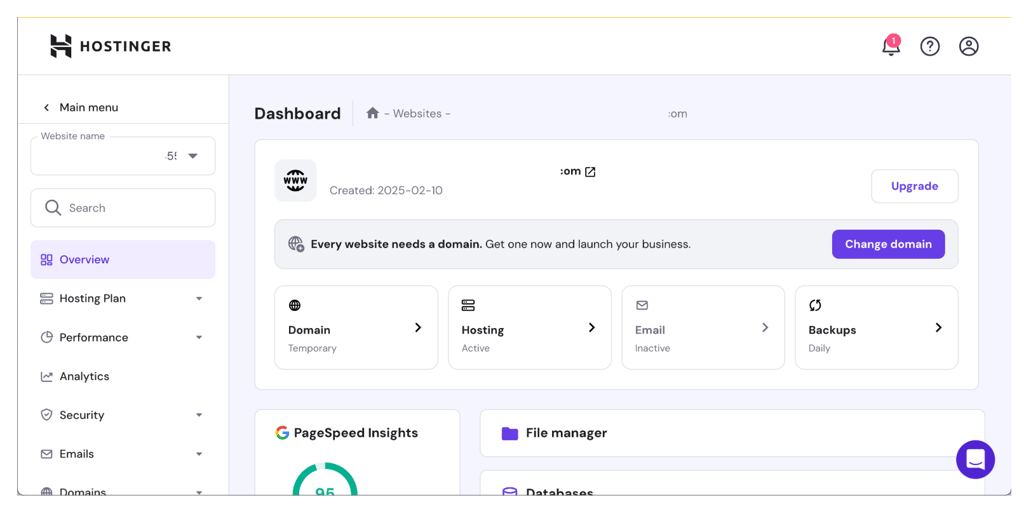Select Analytics in the sidebar
This screenshot has height=512, width=1024.
(x=123, y=376)
